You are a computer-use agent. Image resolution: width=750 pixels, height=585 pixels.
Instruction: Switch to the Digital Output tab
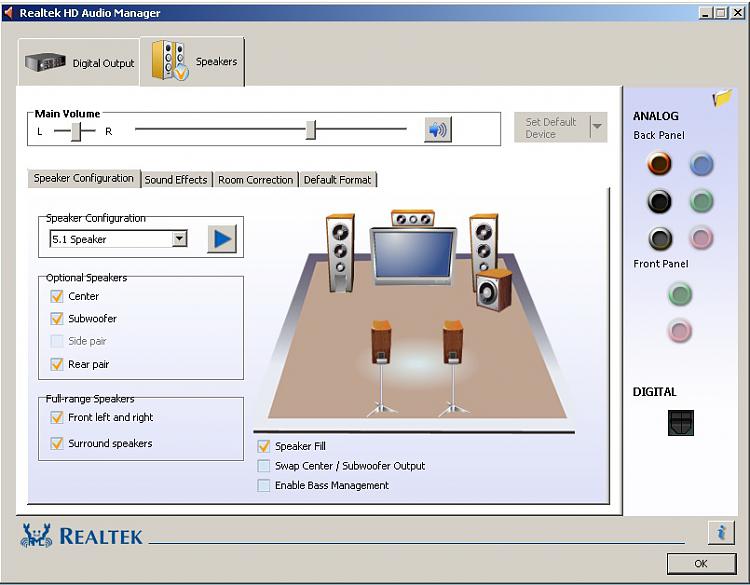[79, 62]
